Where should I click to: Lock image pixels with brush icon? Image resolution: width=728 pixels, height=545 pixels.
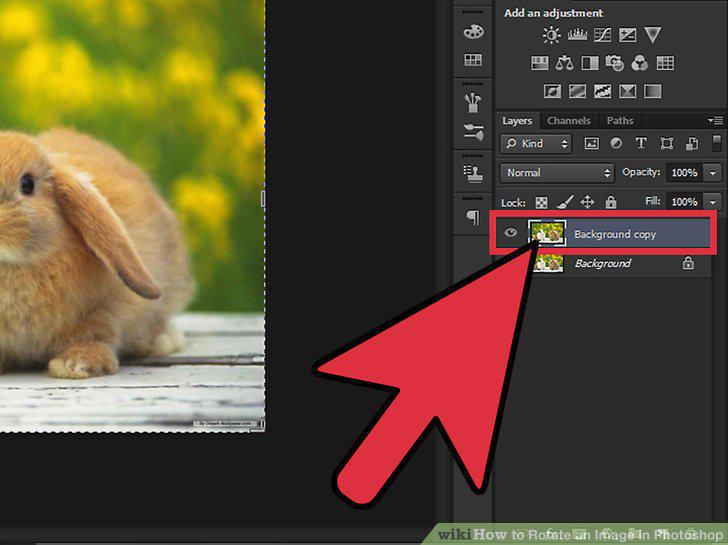tap(565, 202)
